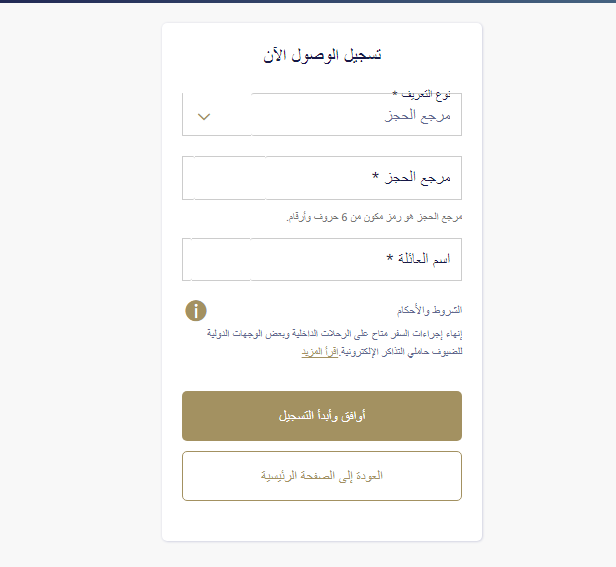616x567 pixels.
Task: Click the أوافق وأبدأ التسجيل gold button
Action: coord(322,416)
